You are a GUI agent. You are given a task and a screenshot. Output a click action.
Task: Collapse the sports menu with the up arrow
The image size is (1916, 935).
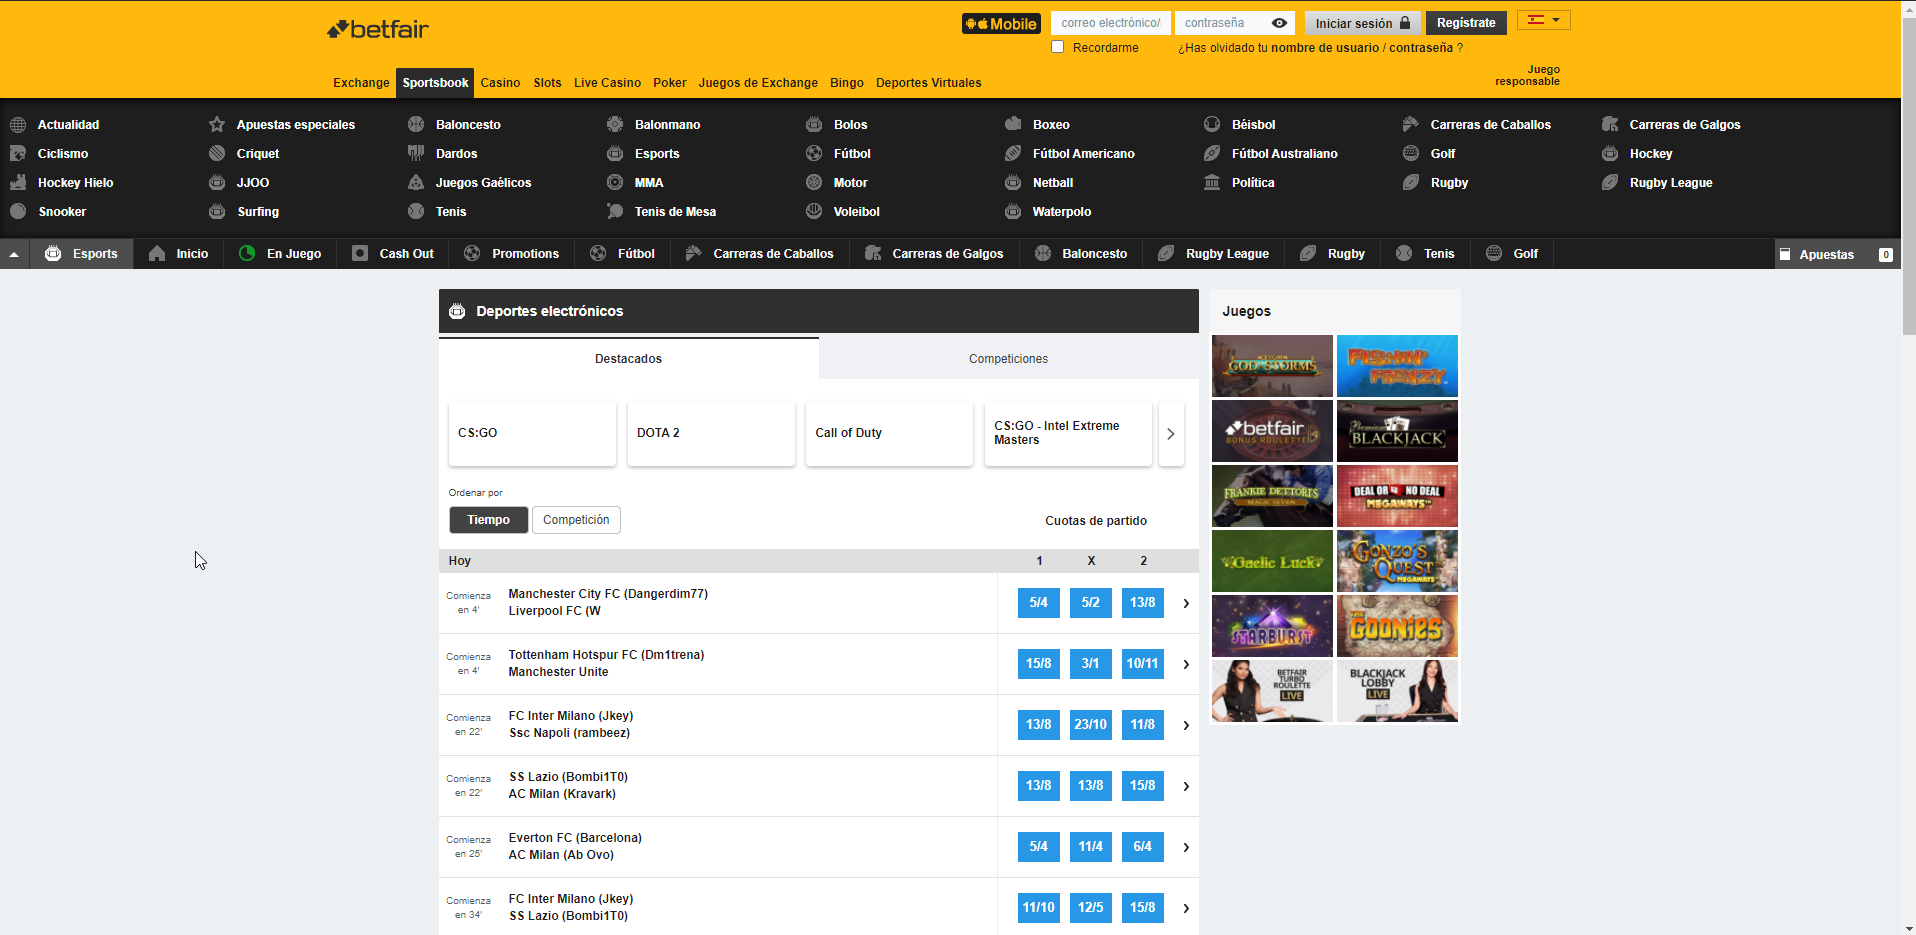pos(14,255)
